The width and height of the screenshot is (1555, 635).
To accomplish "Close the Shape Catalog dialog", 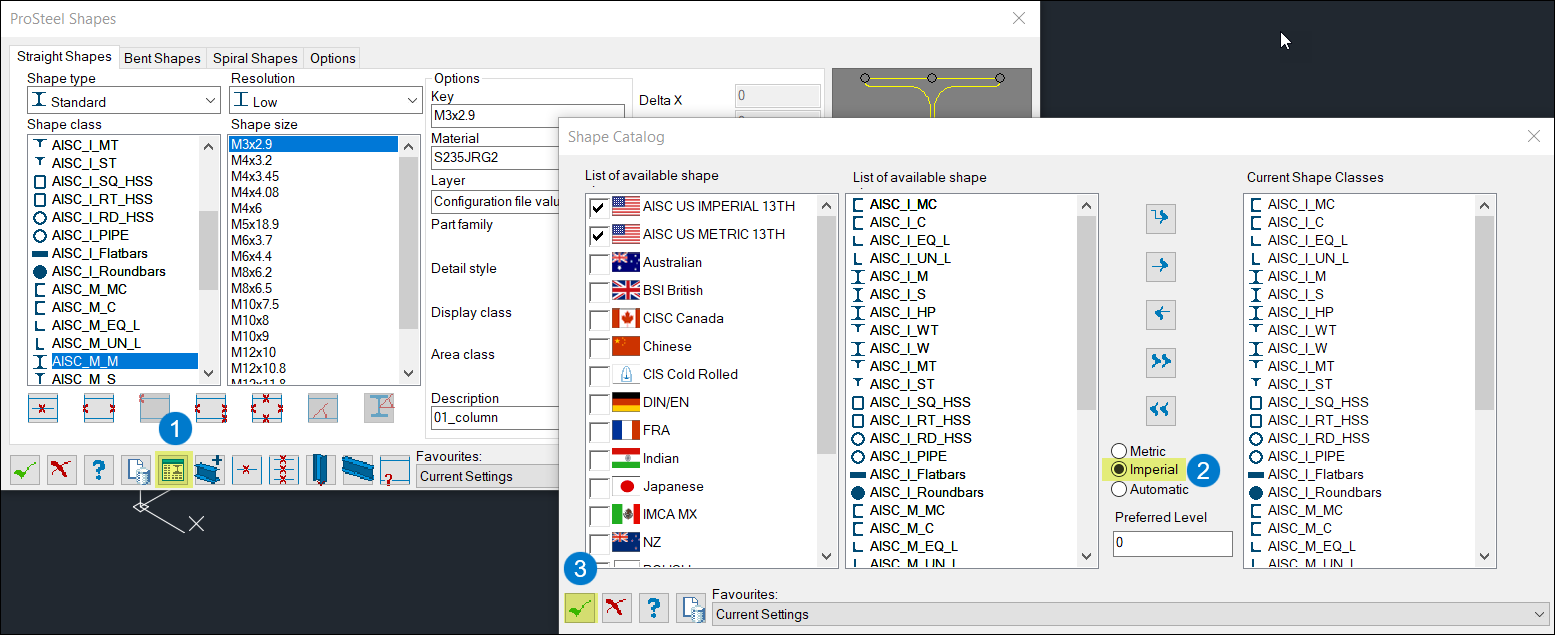I will click(1534, 136).
